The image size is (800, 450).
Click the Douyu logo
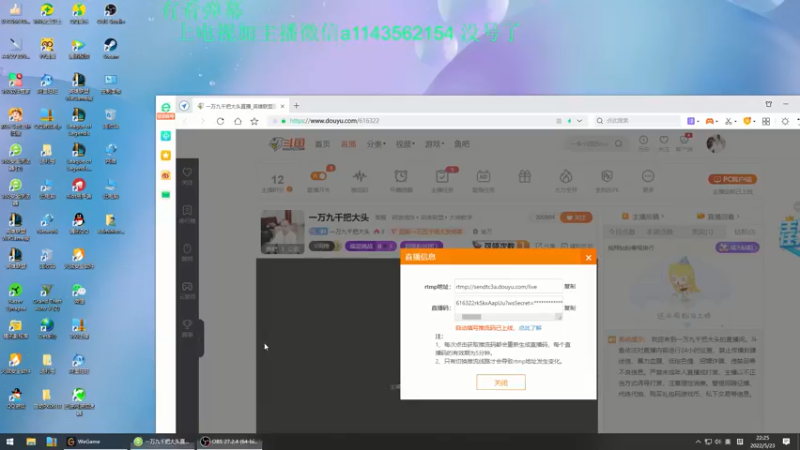[x=287, y=144]
